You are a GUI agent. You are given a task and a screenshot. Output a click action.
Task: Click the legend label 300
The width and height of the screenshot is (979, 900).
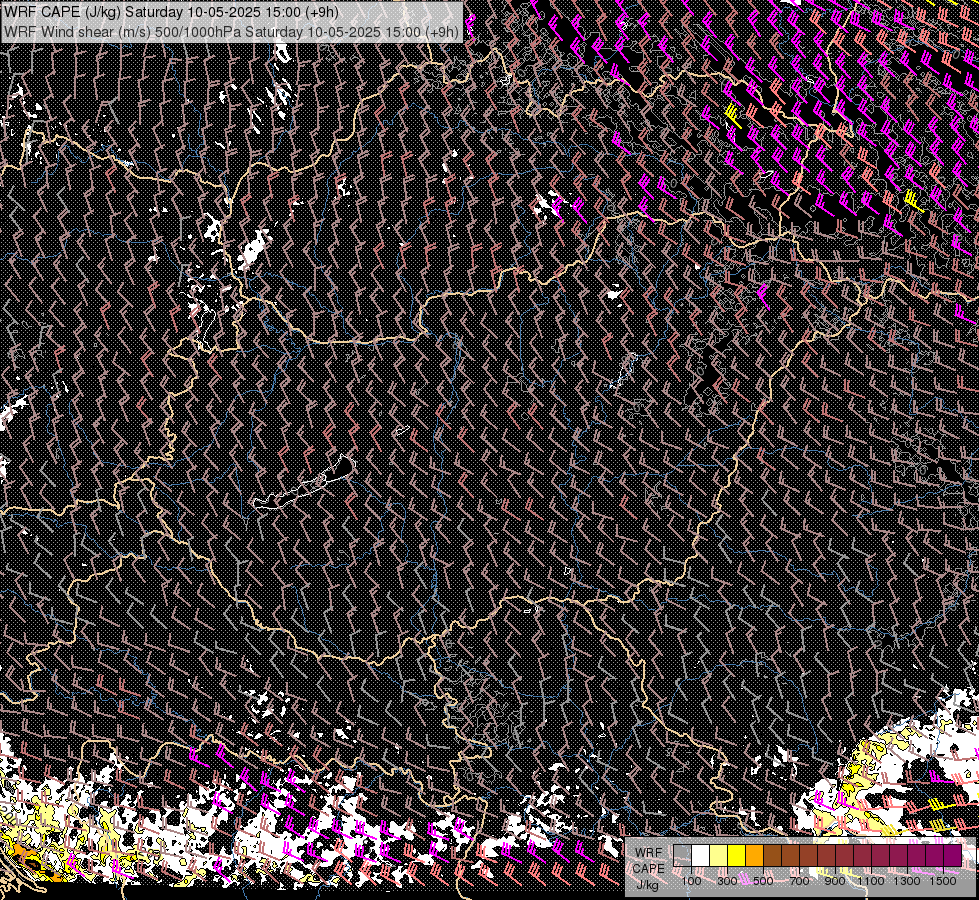727,881
